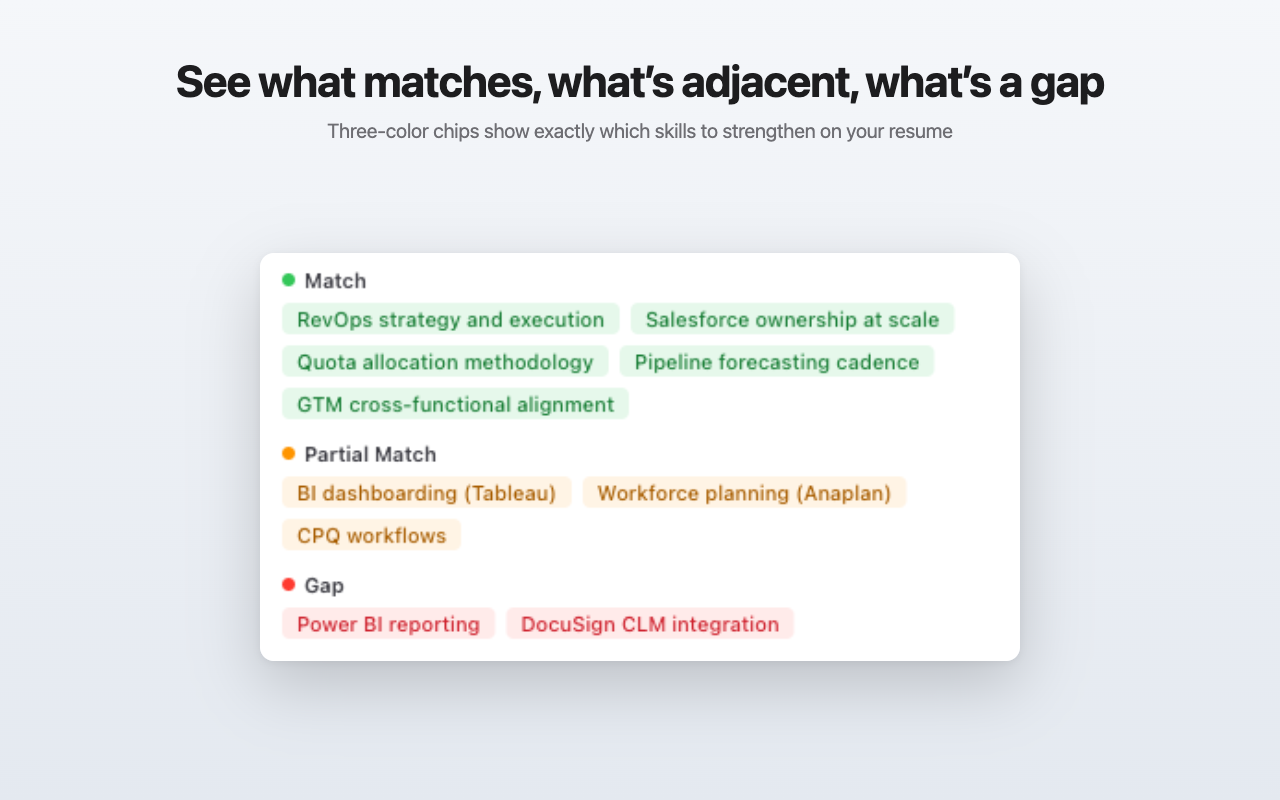1280x800 pixels.
Task: Choose the CPQ workflows chip
Action: tap(371, 535)
